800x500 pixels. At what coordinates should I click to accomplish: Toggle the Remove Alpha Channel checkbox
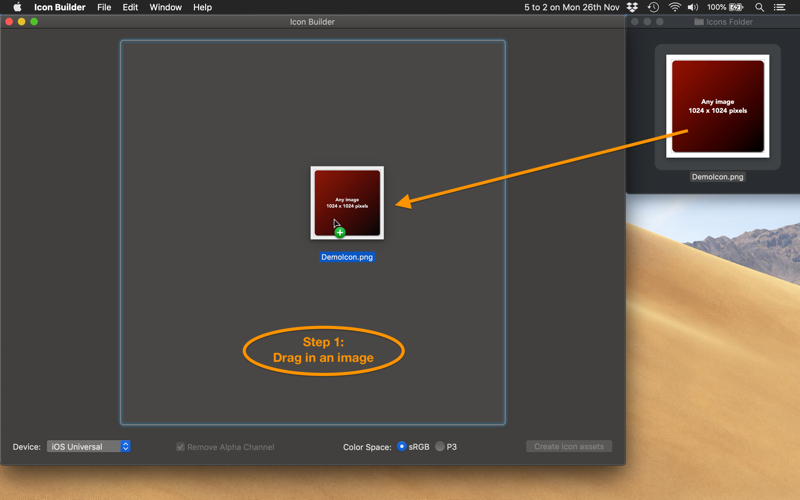coord(180,447)
